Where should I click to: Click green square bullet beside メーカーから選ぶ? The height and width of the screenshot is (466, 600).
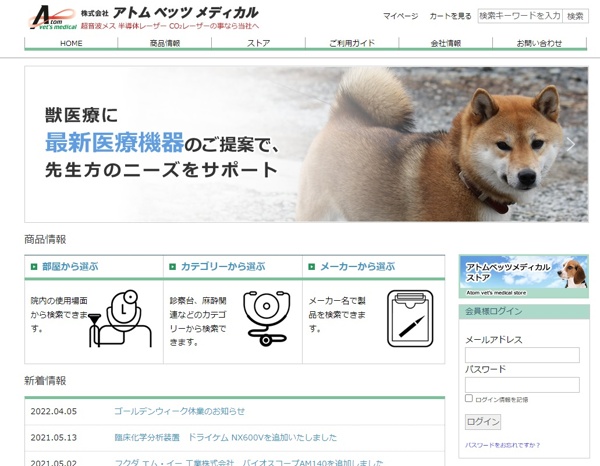click(311, 267)
